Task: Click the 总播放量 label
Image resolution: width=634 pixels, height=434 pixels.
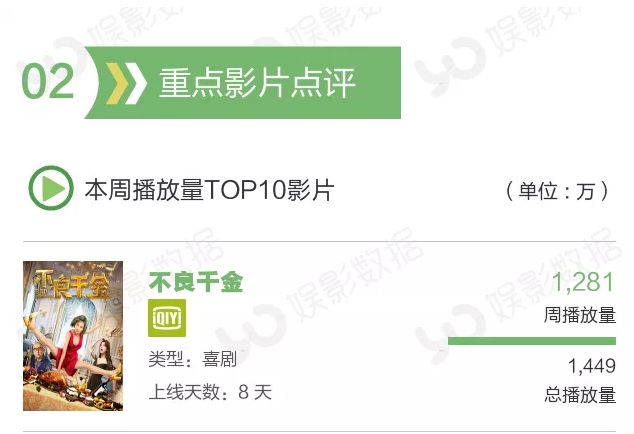Action: pos(580,395)
